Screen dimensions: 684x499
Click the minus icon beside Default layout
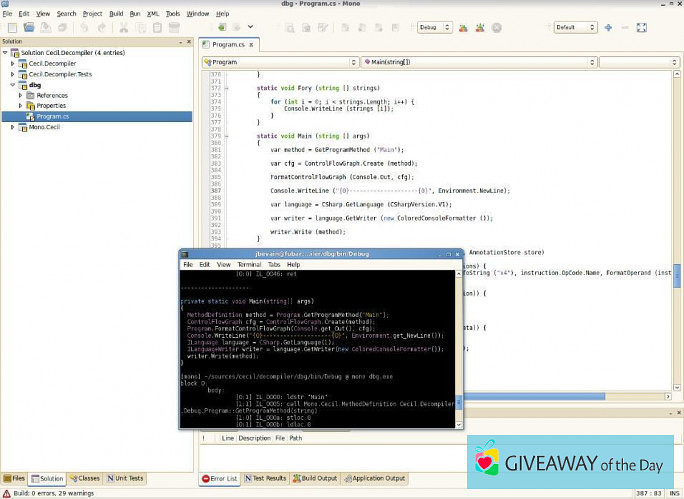(x=625, y=27)
